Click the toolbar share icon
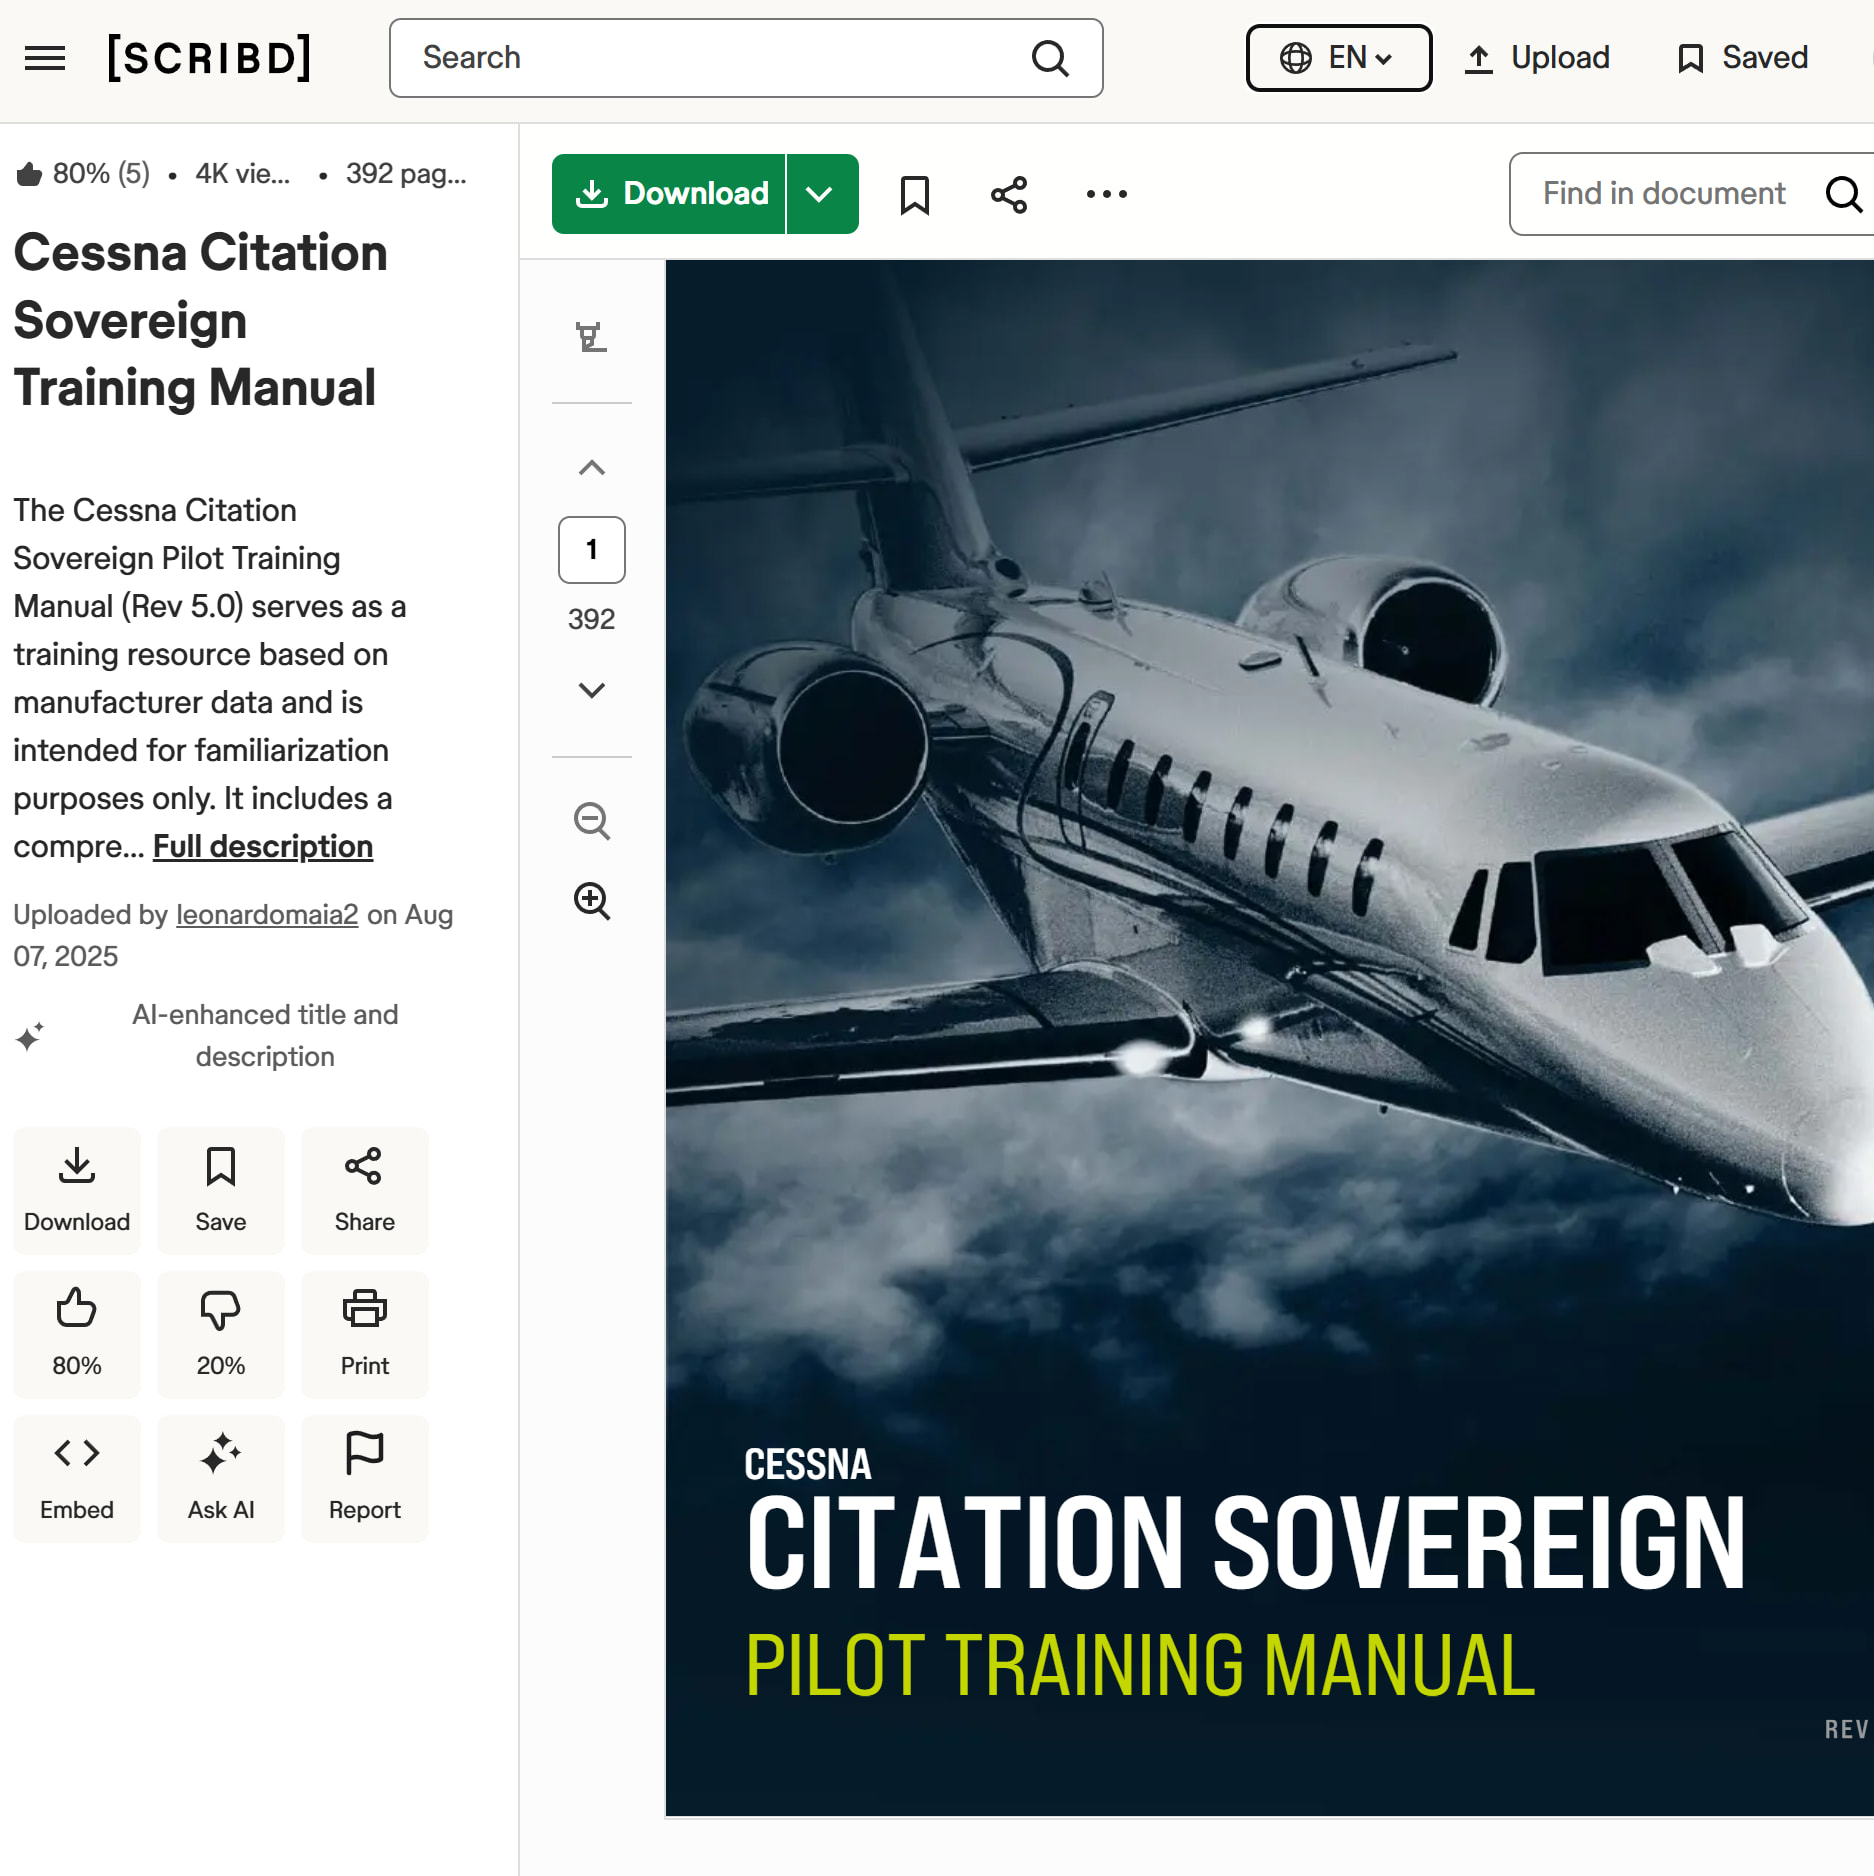1874x1876 pixels. 1009,194
